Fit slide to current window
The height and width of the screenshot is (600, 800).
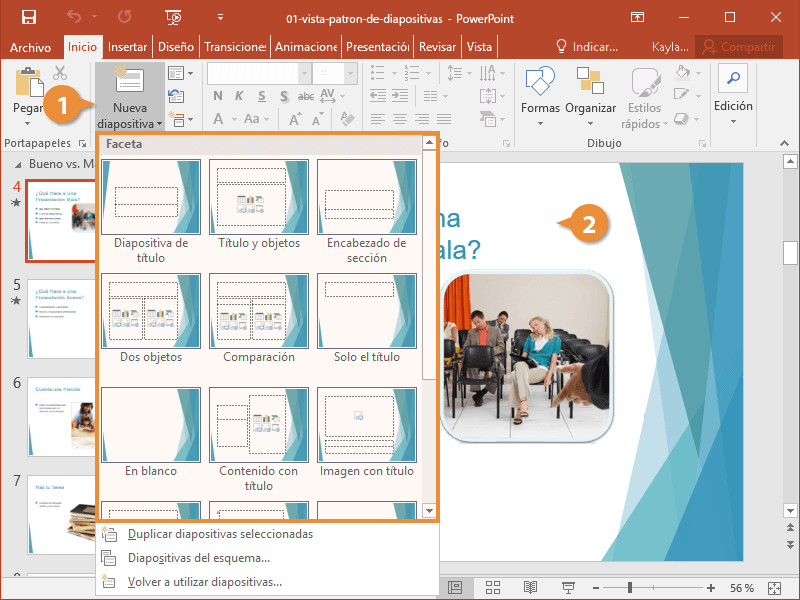click(x=774, y=588)
